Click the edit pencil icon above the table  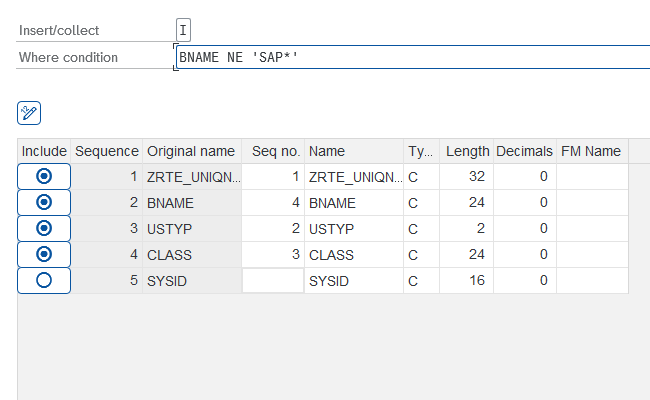coord(29,113)
